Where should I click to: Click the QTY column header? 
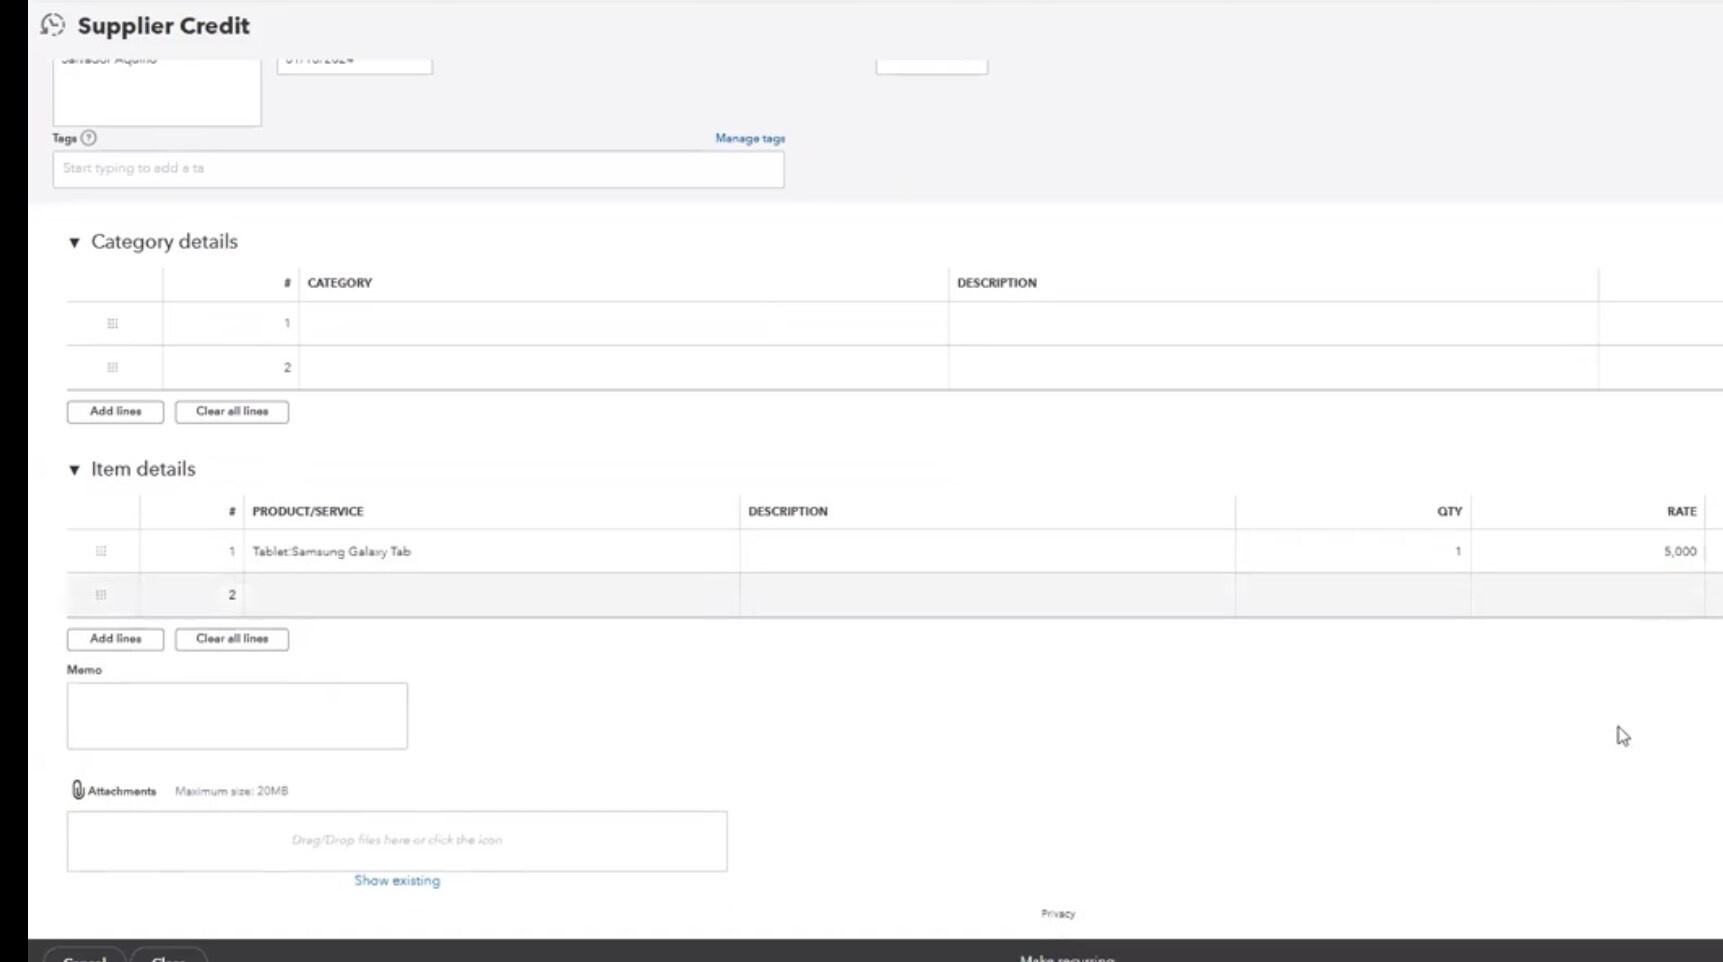(1449, 511)
